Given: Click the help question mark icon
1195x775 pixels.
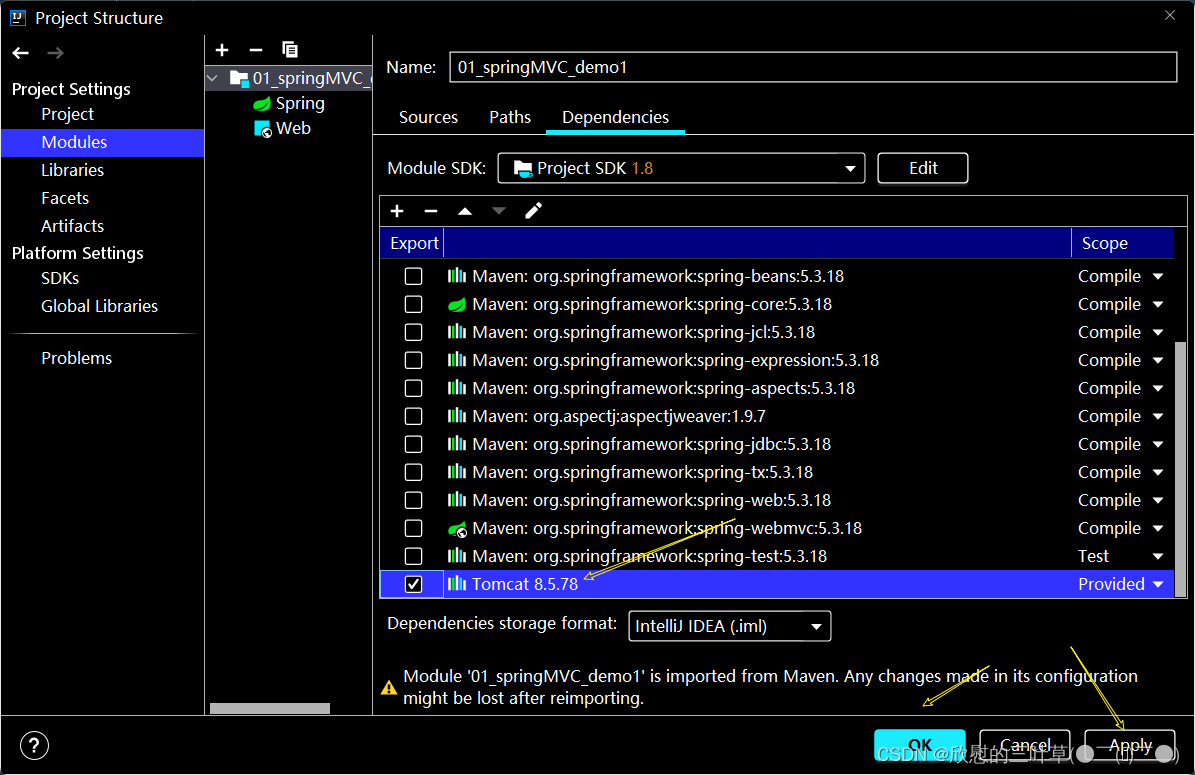Looking at the screenshot, I should click(34, 745).
